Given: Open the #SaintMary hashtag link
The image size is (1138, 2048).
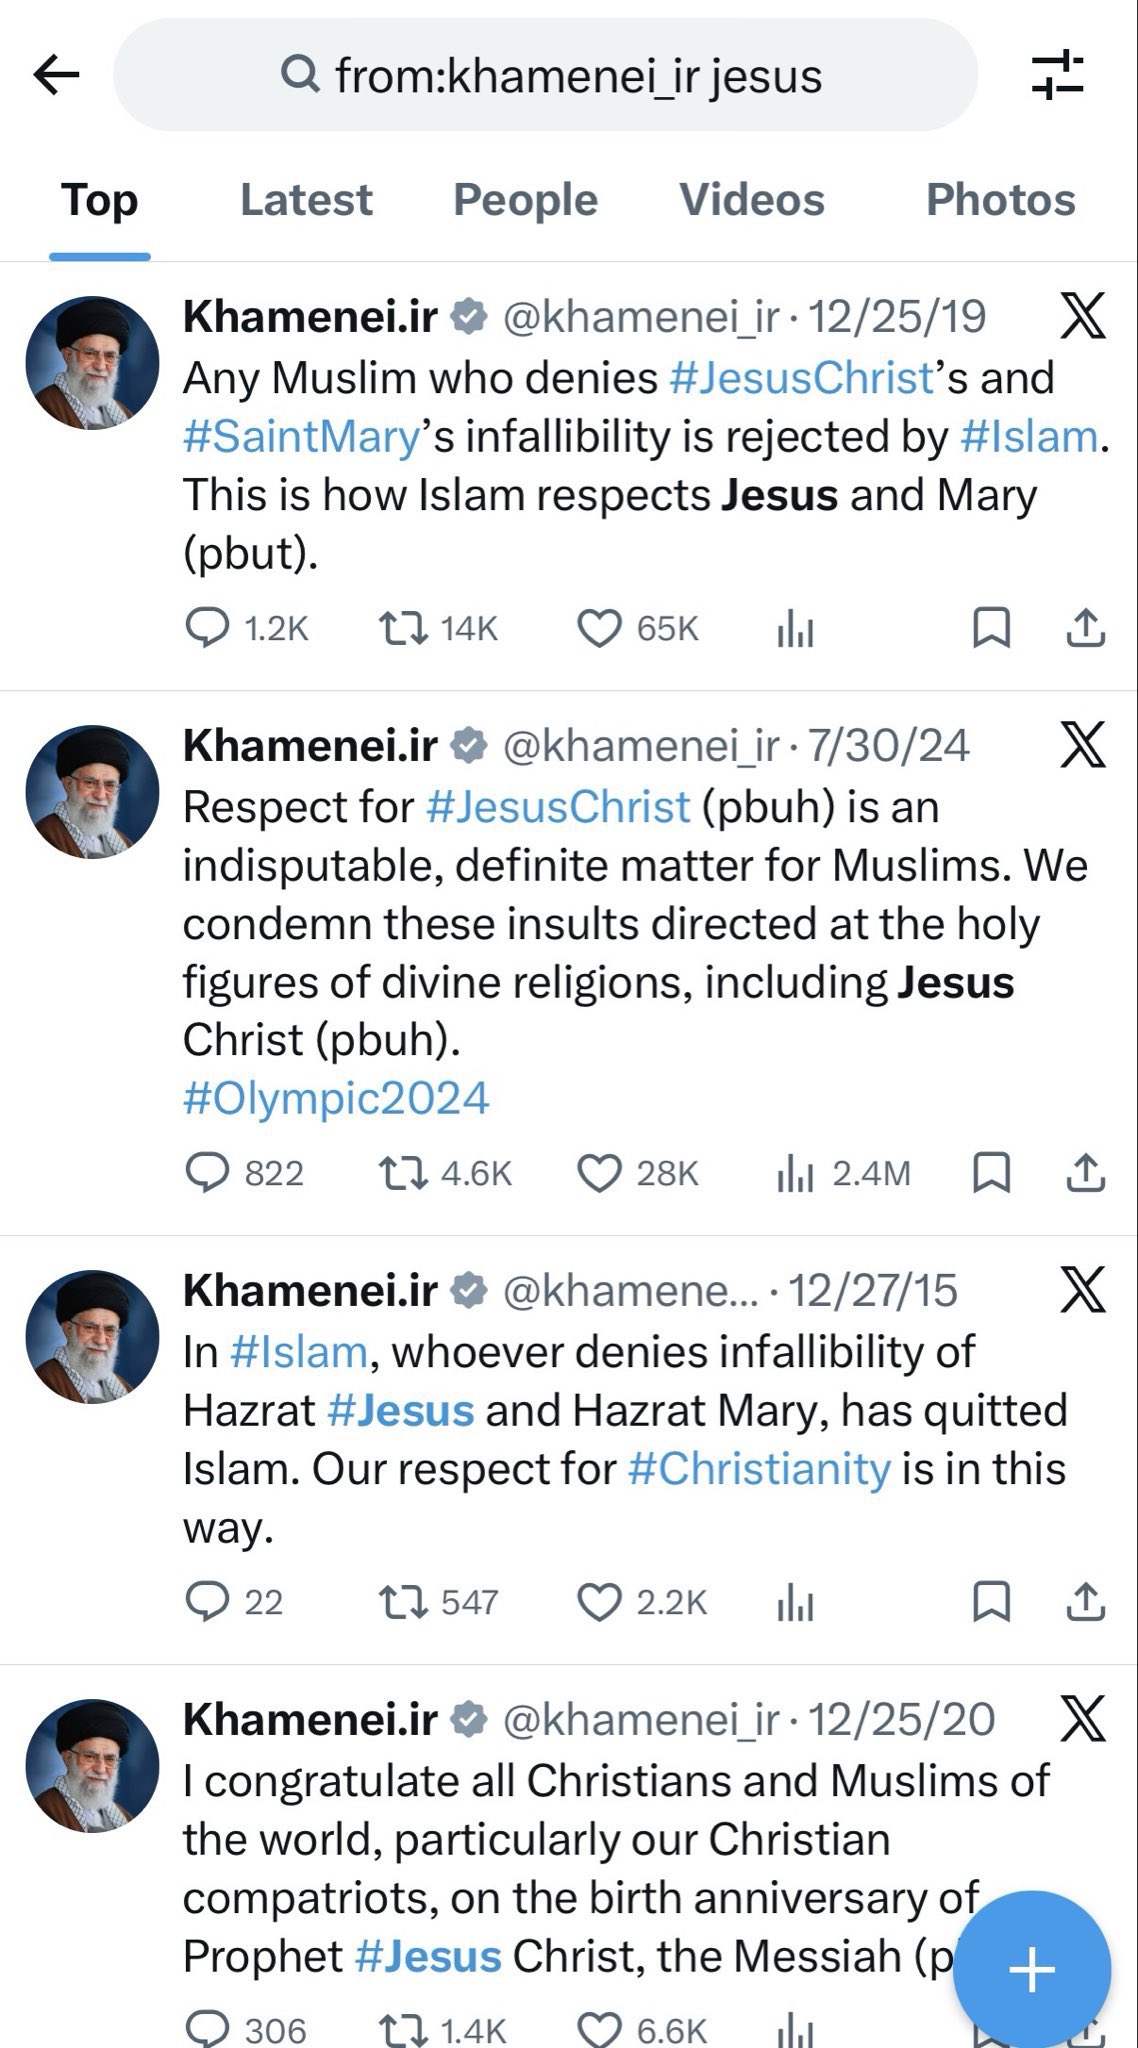Looking at the screenshot, I should point(301,437).
